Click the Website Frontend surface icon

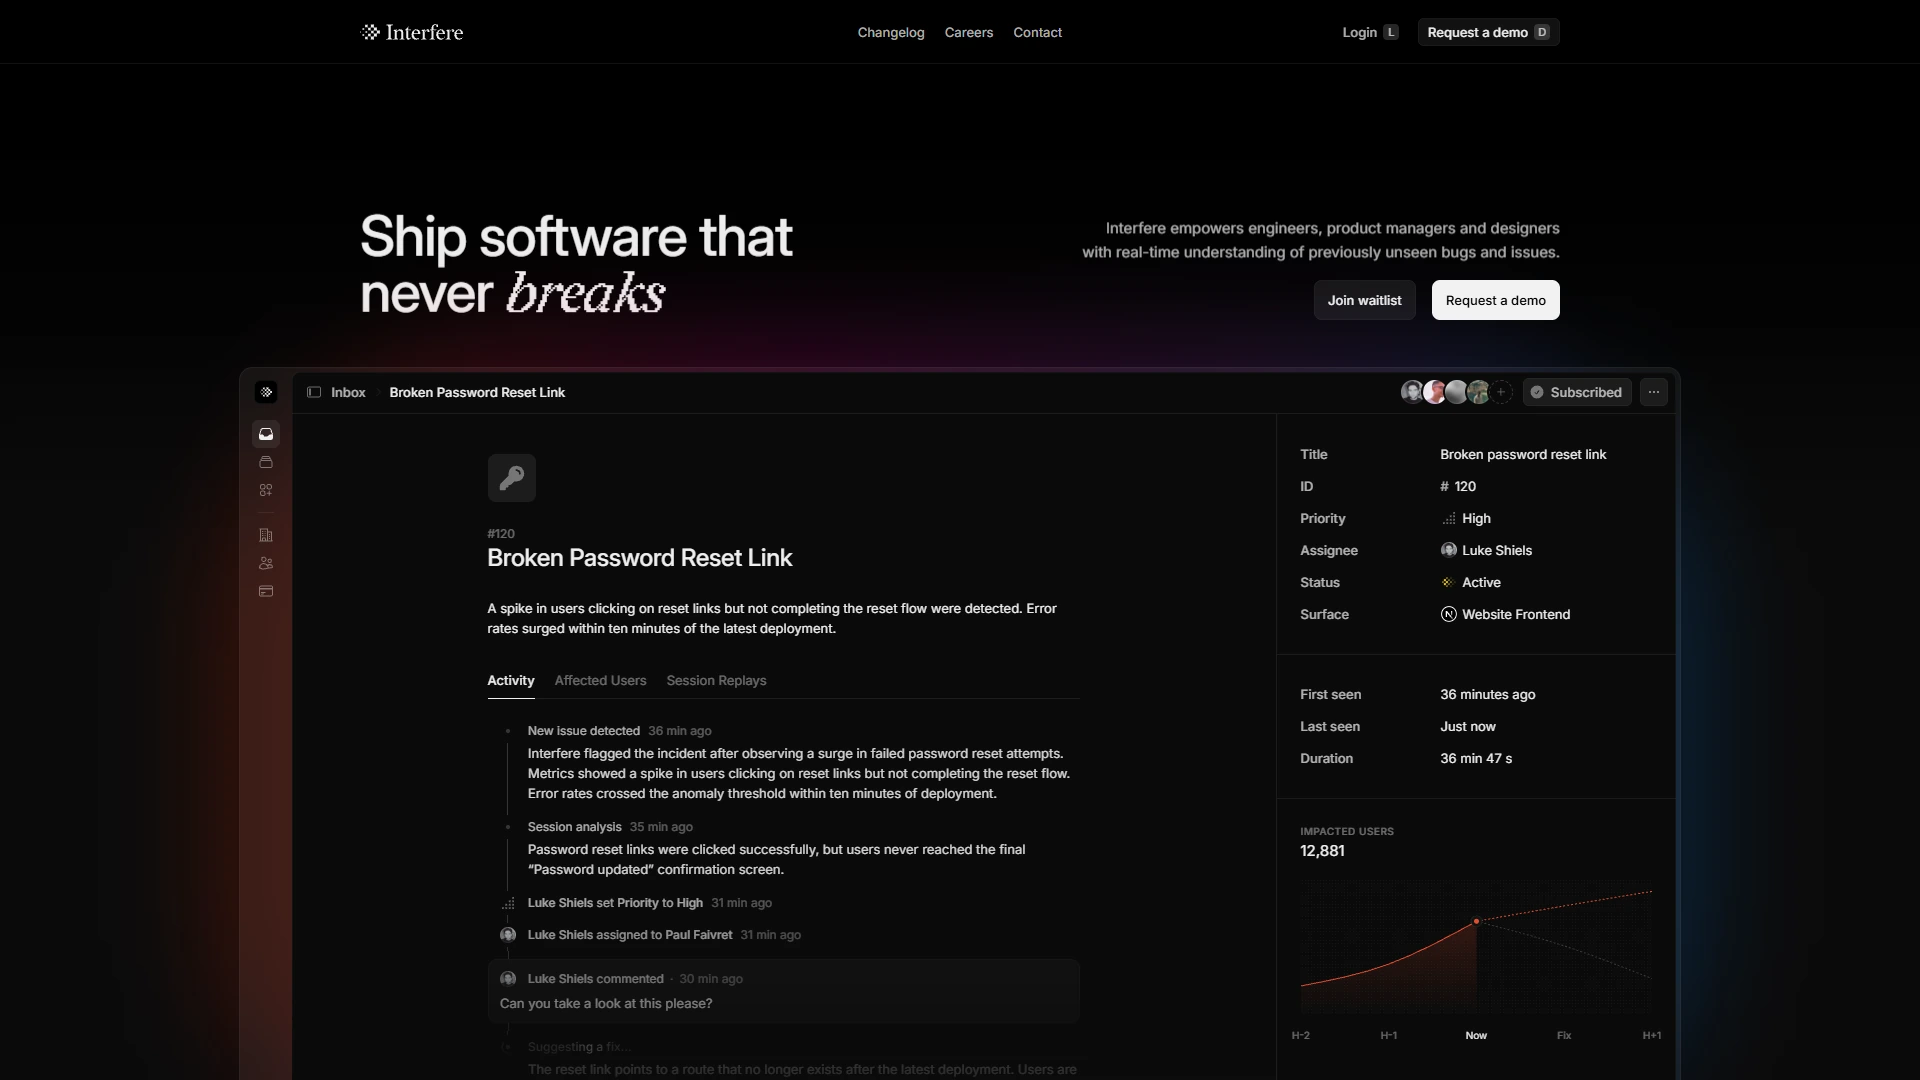[x=1448, y=614]
